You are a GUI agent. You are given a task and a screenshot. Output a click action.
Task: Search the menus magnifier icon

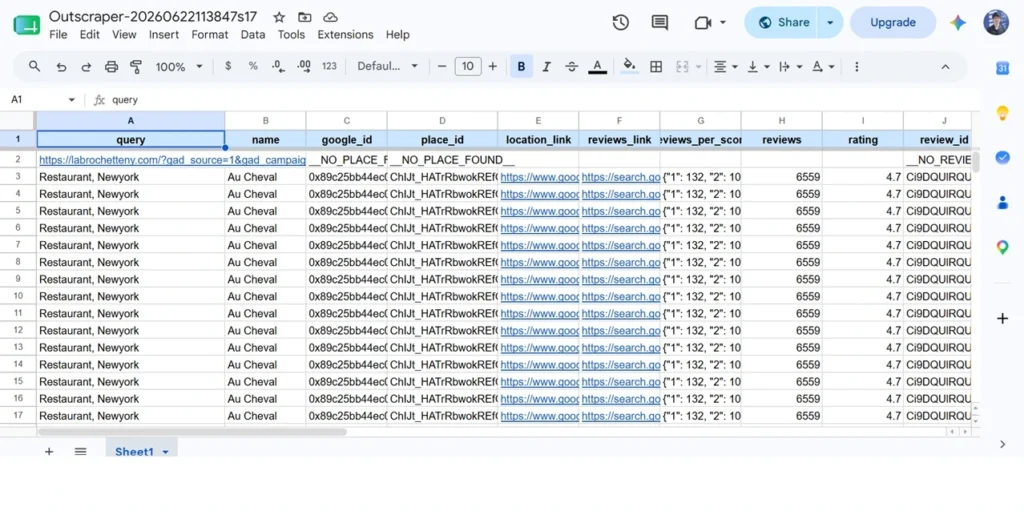tap(35, 66)
